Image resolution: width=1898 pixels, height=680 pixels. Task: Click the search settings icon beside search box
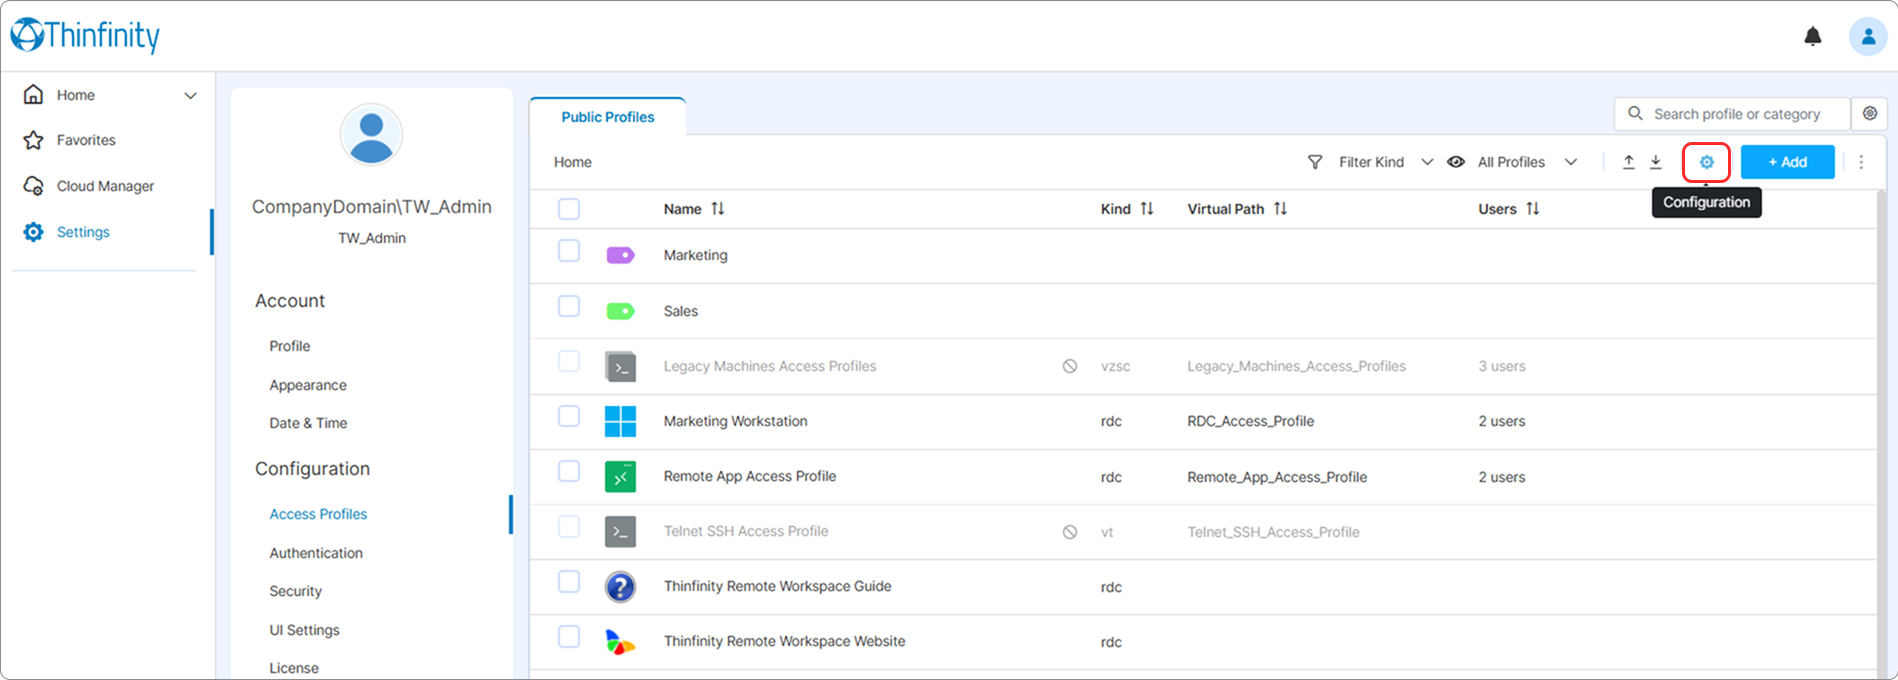tap(1869, 114)
